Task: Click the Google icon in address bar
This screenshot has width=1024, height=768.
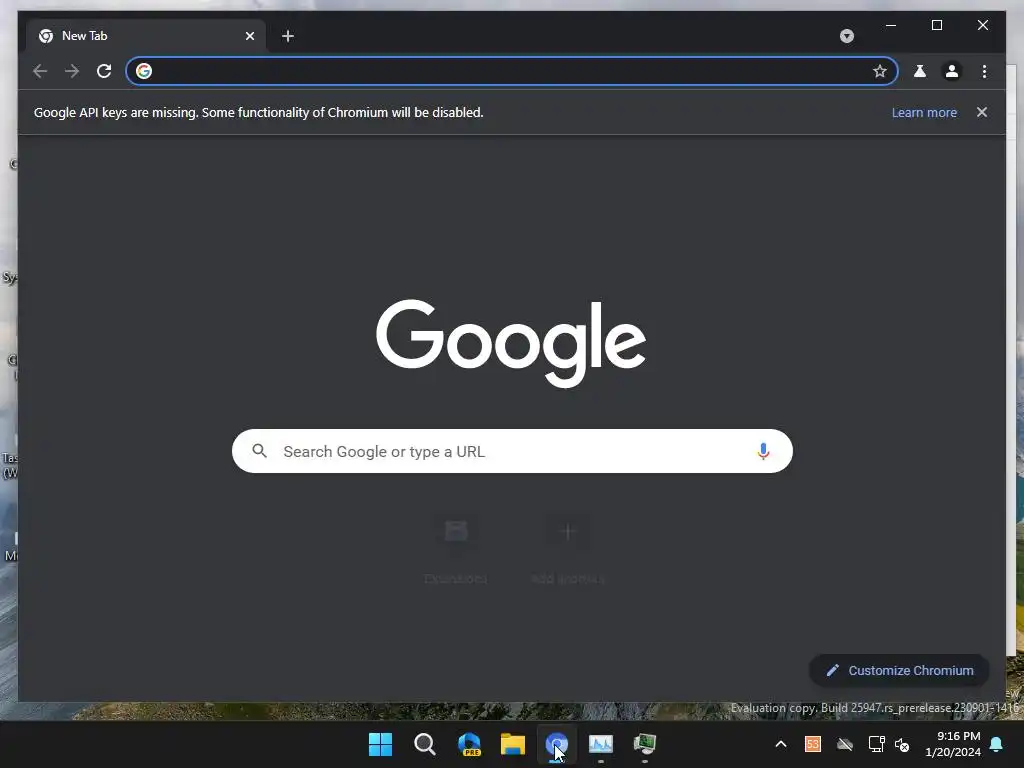Action: pyautogui.click(x=144, y=71)
